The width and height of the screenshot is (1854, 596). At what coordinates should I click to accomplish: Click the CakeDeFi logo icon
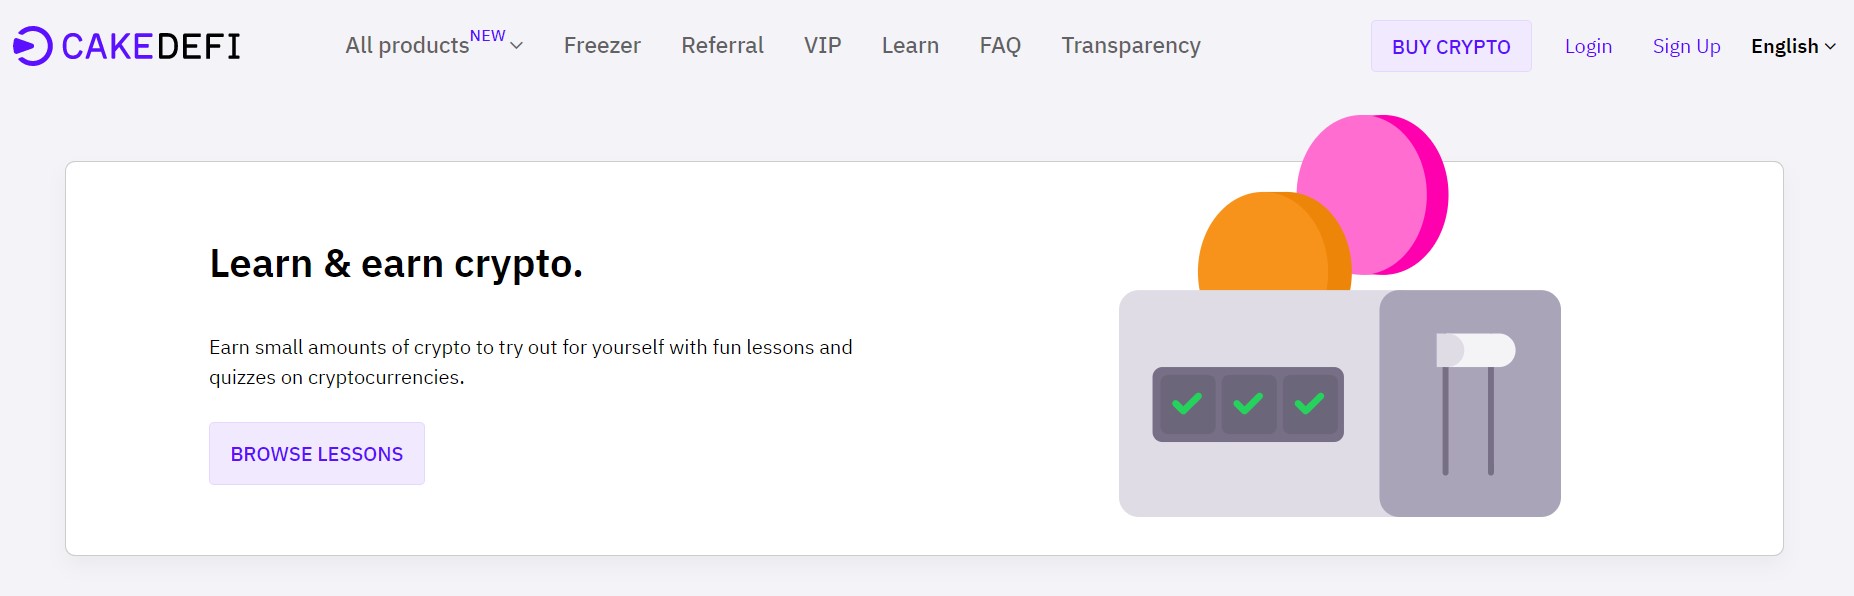pos(32,46)
